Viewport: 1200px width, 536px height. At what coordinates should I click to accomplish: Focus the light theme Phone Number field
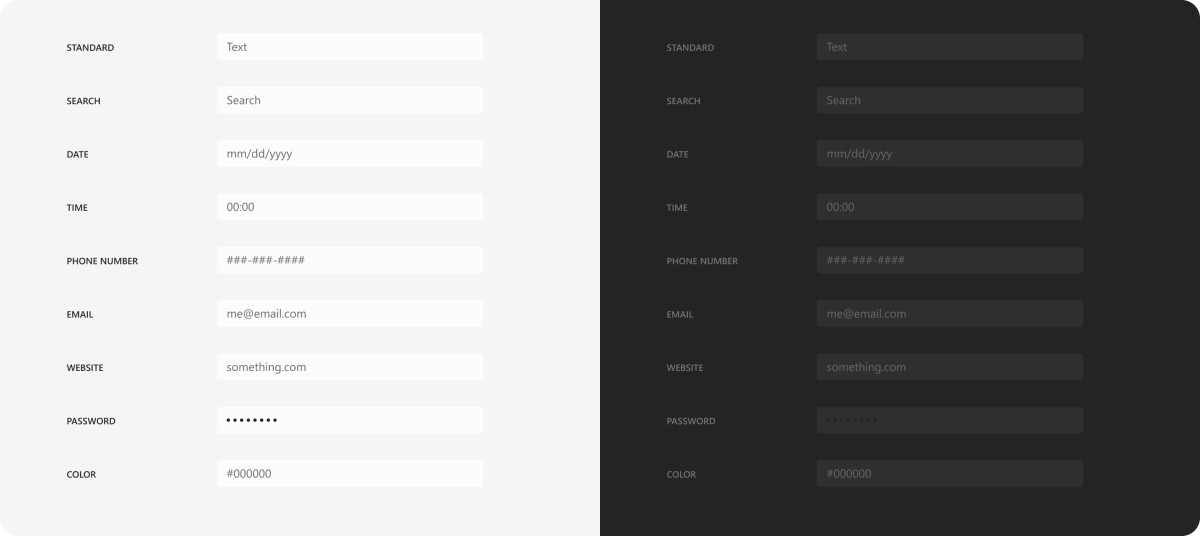click(x=350, y=260)
